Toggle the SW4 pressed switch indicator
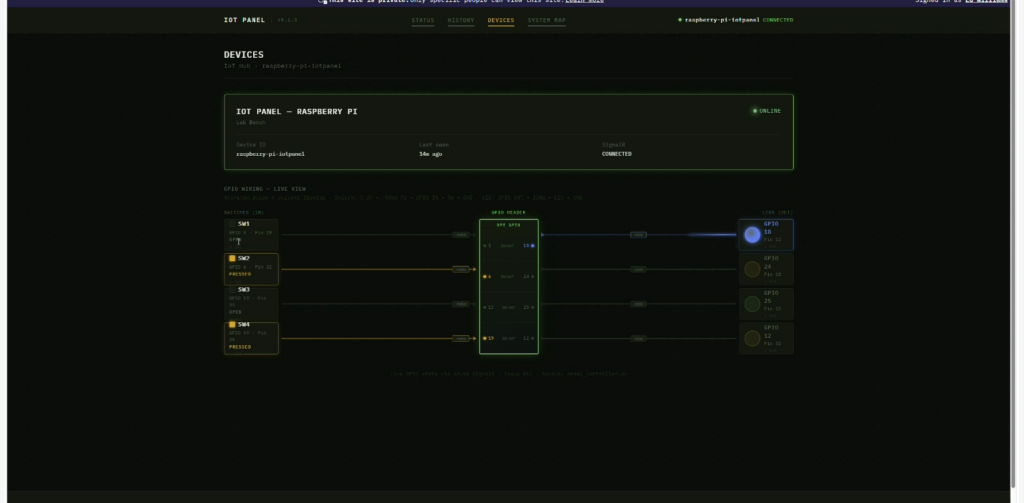This screenshot has height=503, width=1024. click(232, 325)
